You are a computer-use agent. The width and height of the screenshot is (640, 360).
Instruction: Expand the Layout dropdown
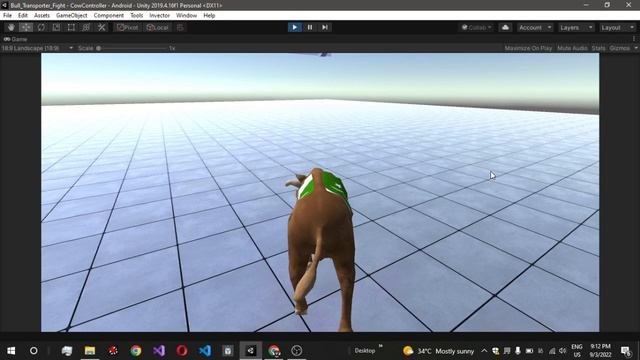(617, 27)
